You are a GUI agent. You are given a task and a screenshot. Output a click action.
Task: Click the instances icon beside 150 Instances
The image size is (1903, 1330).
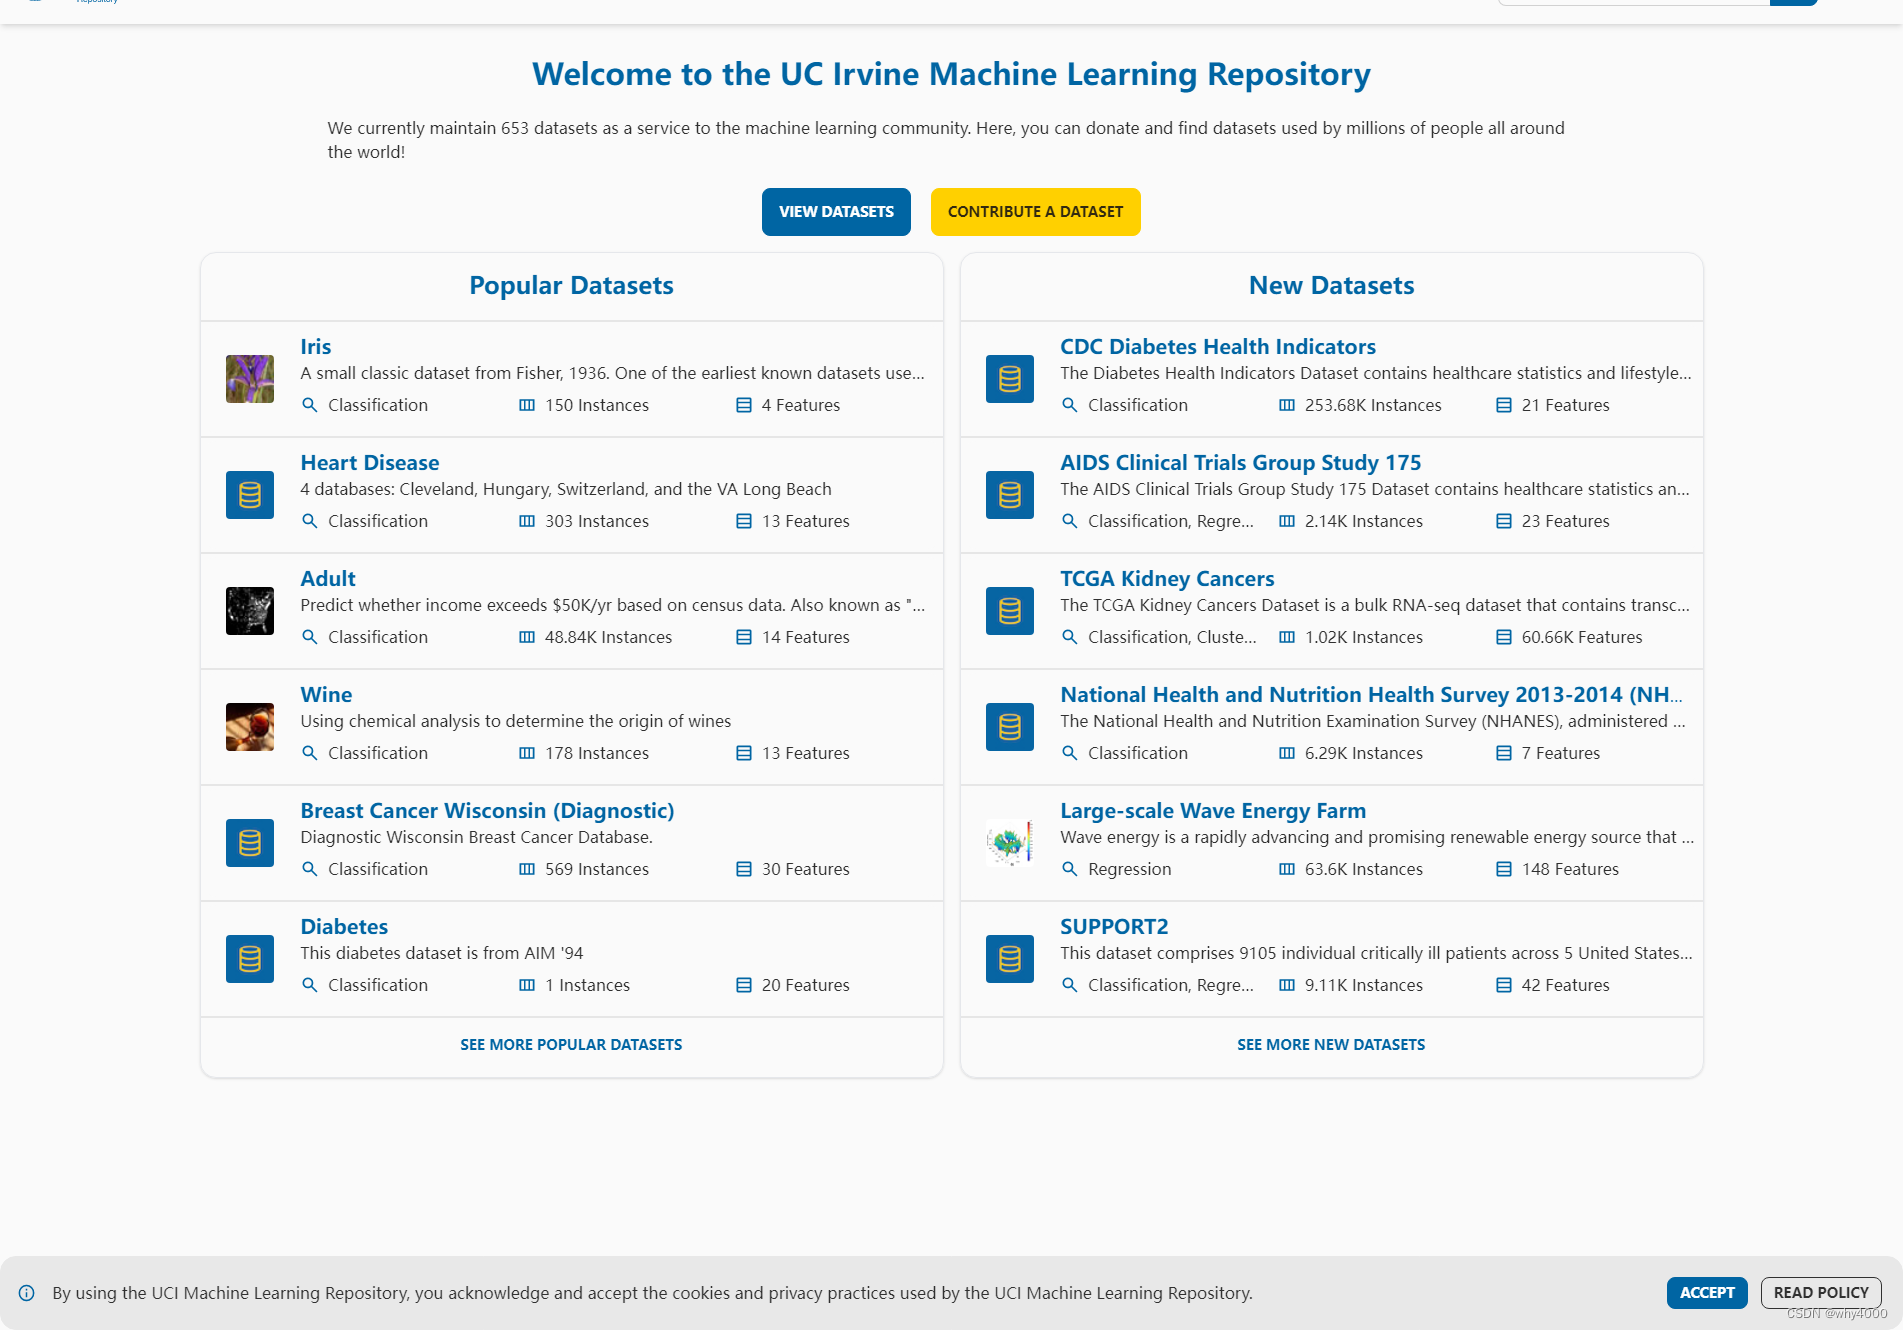[527, 405]
